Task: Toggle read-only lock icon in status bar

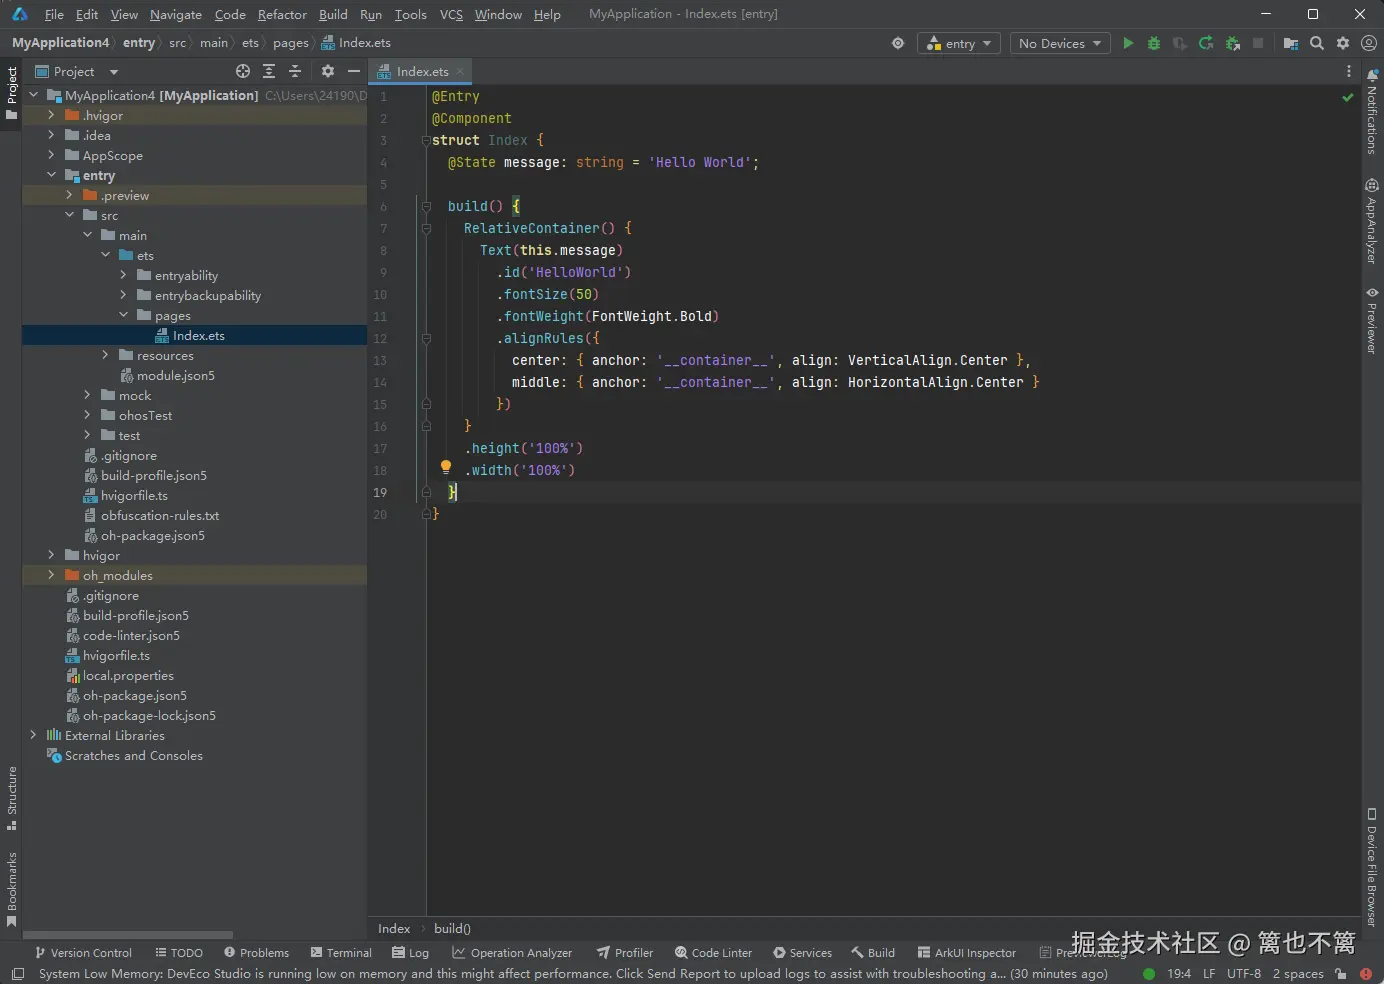Action: [1340, 973]
